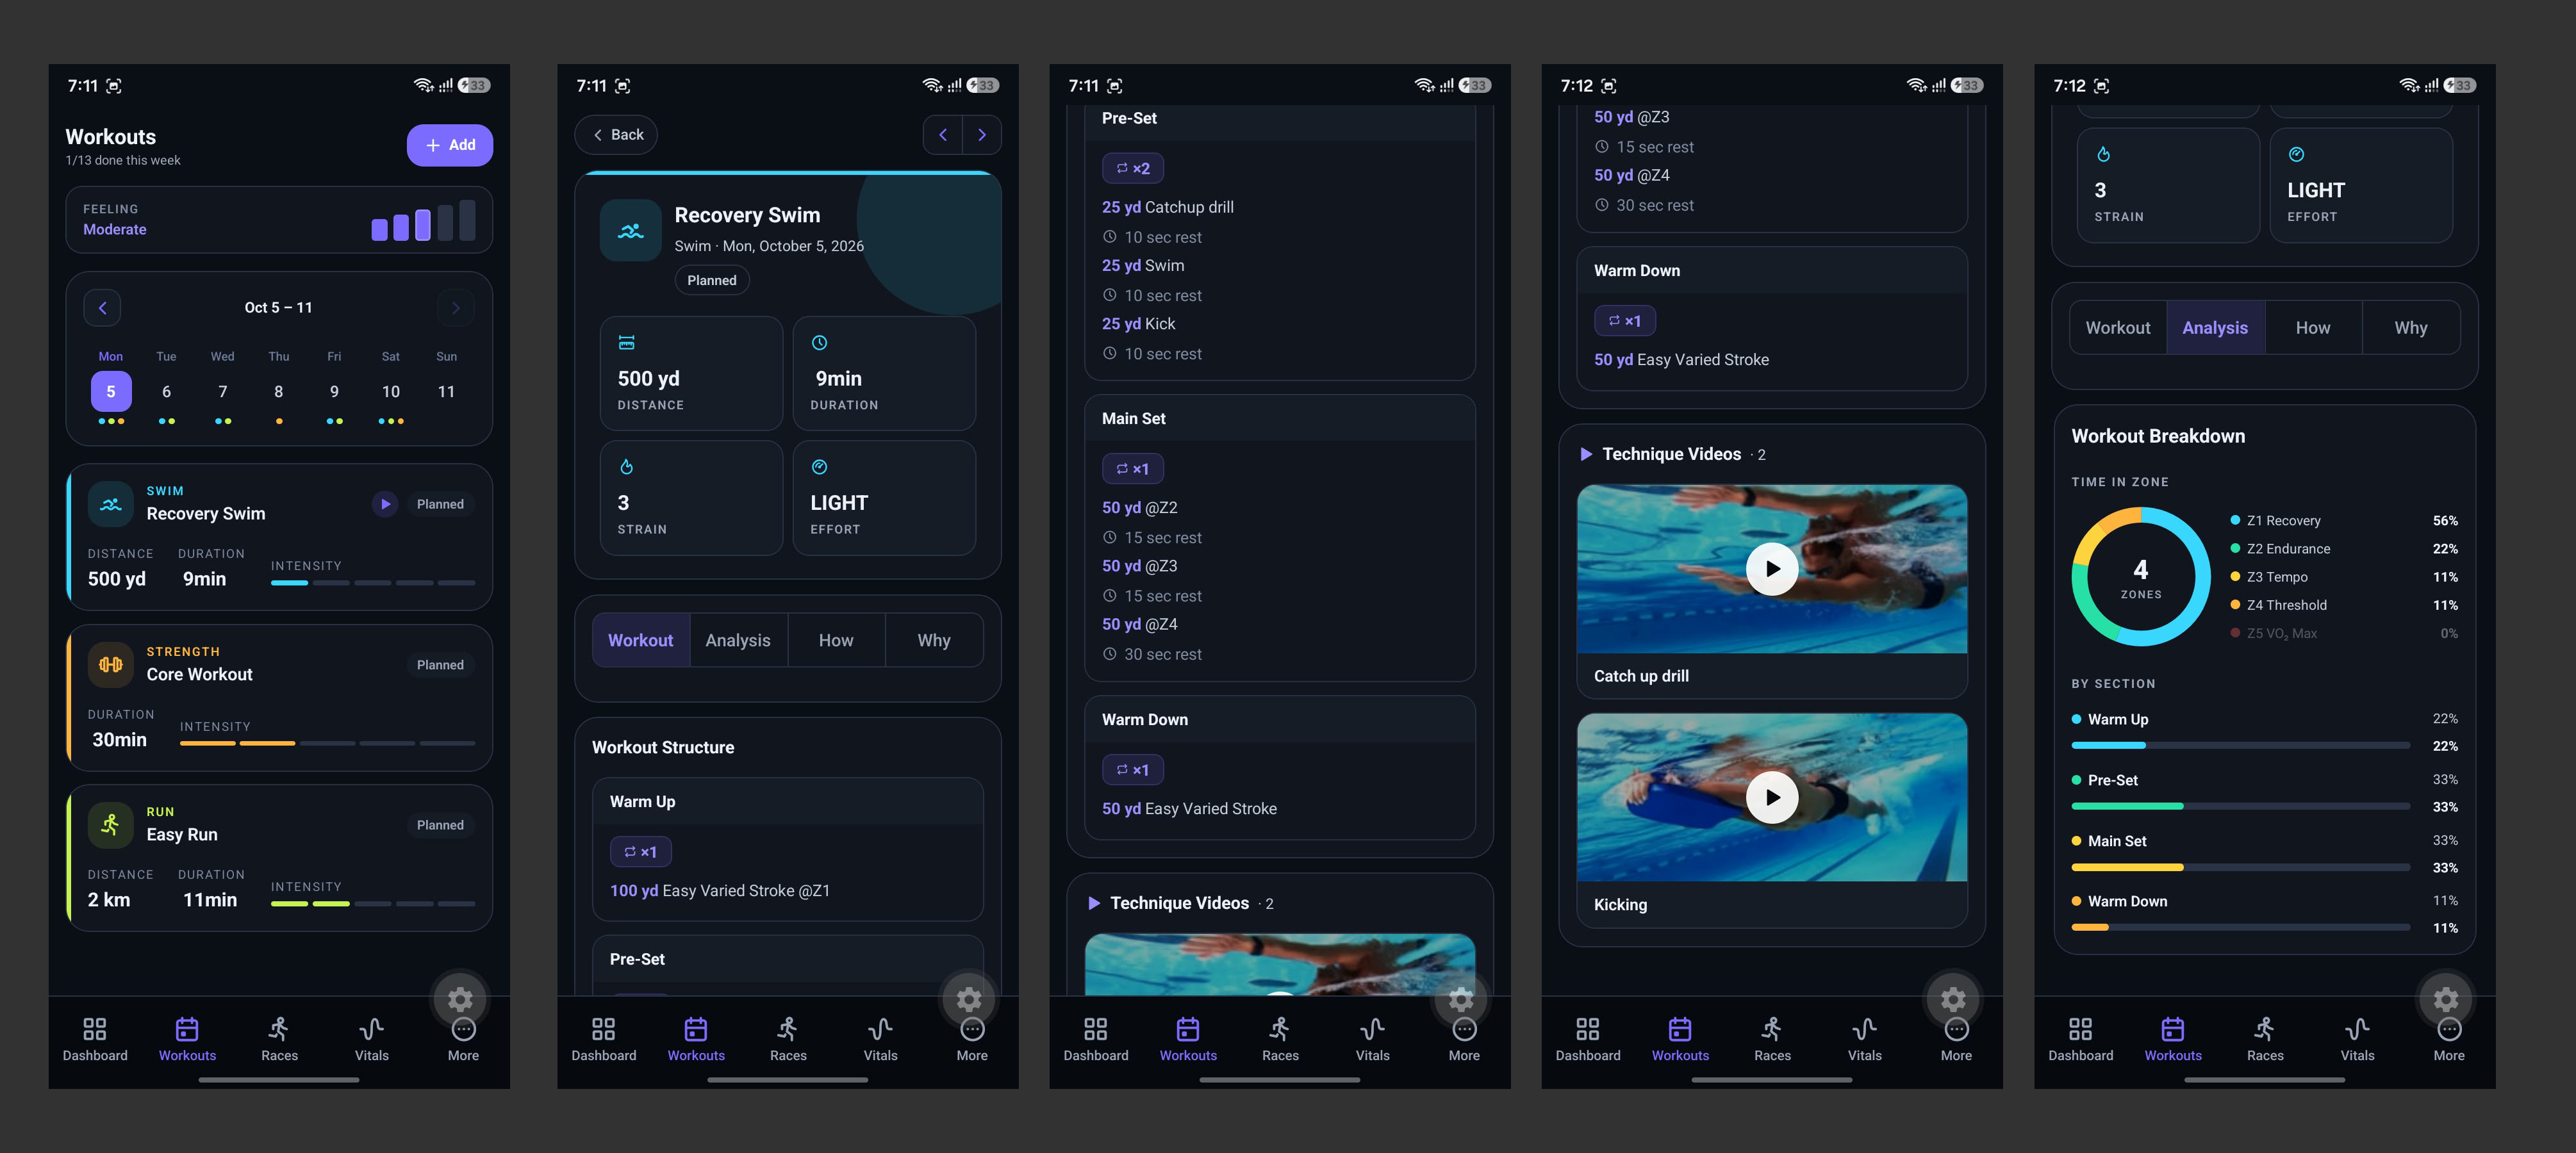The height and width of the screenshot is (1153, 2576).
Task: Go to next week in Oct 5 – 11 calendar
Action: pos(456,308)
